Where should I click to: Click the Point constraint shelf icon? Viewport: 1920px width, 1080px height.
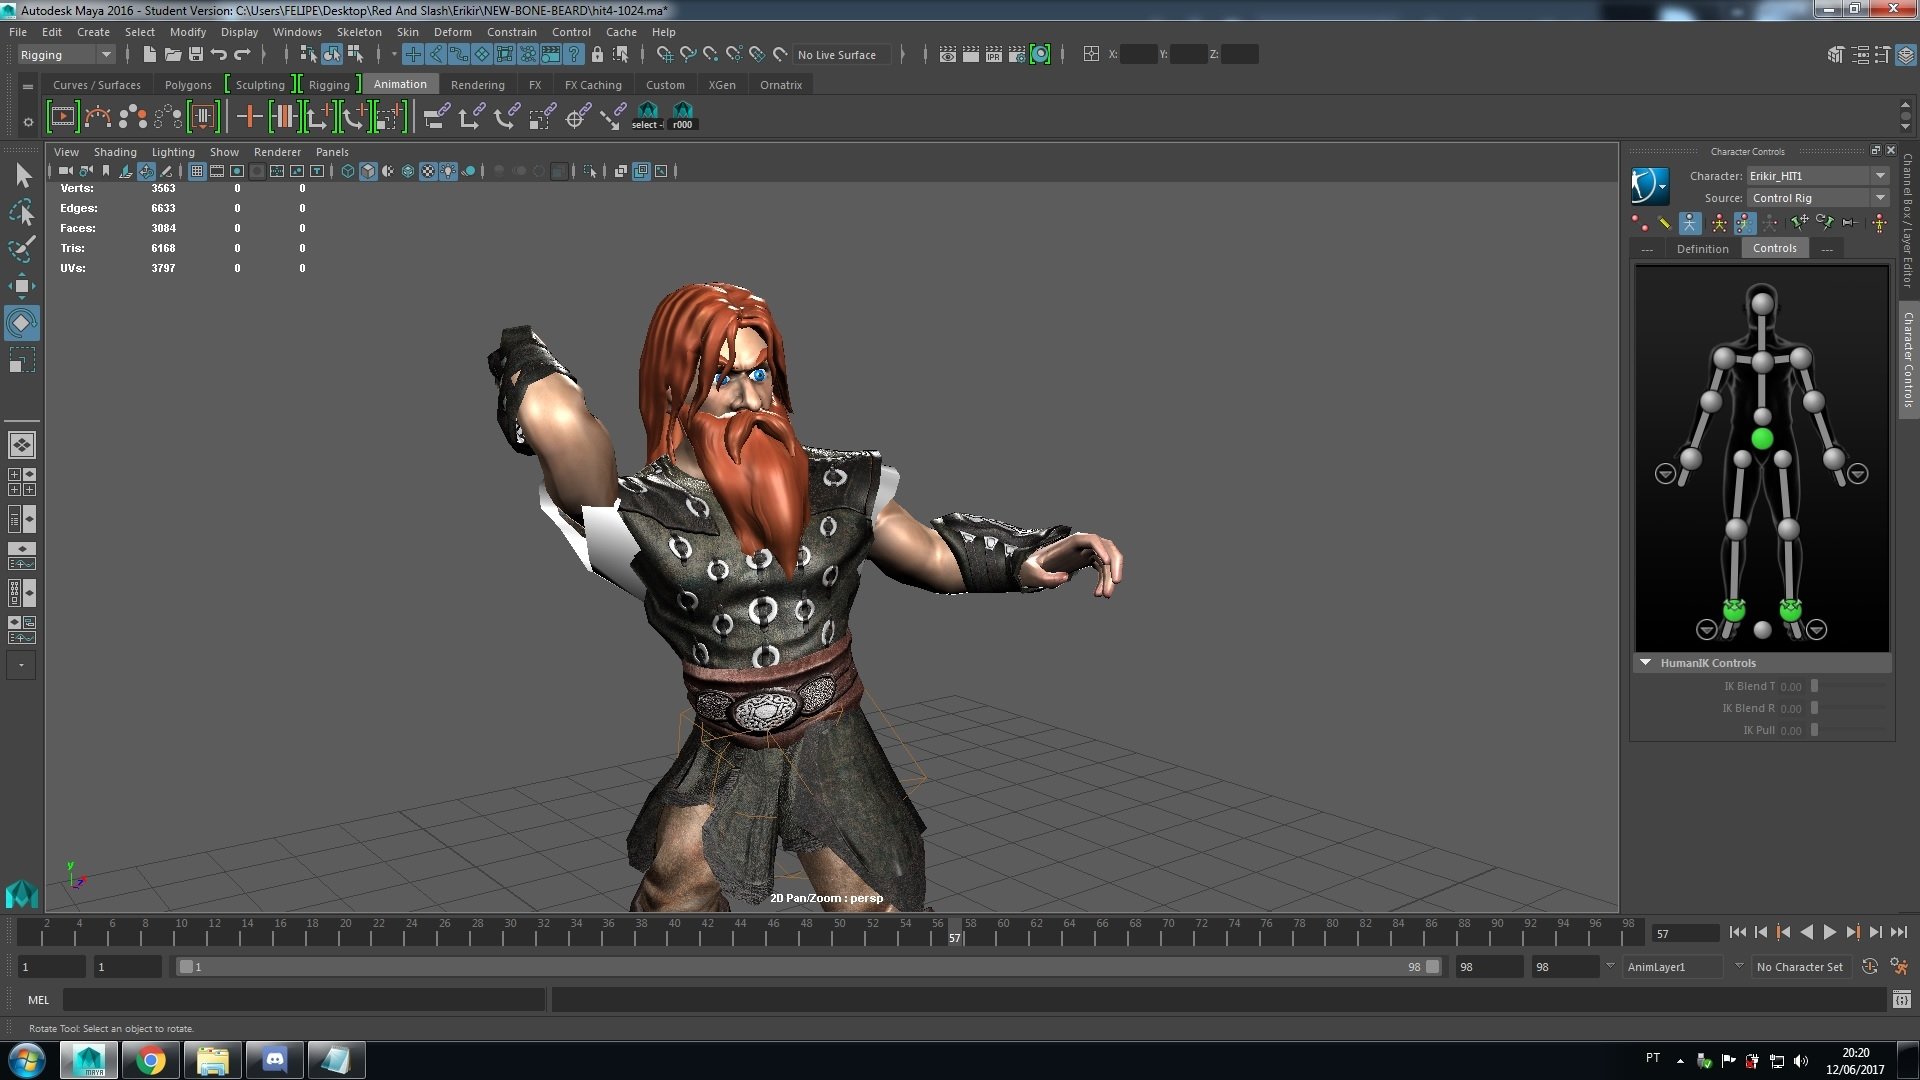coord(471,117)
